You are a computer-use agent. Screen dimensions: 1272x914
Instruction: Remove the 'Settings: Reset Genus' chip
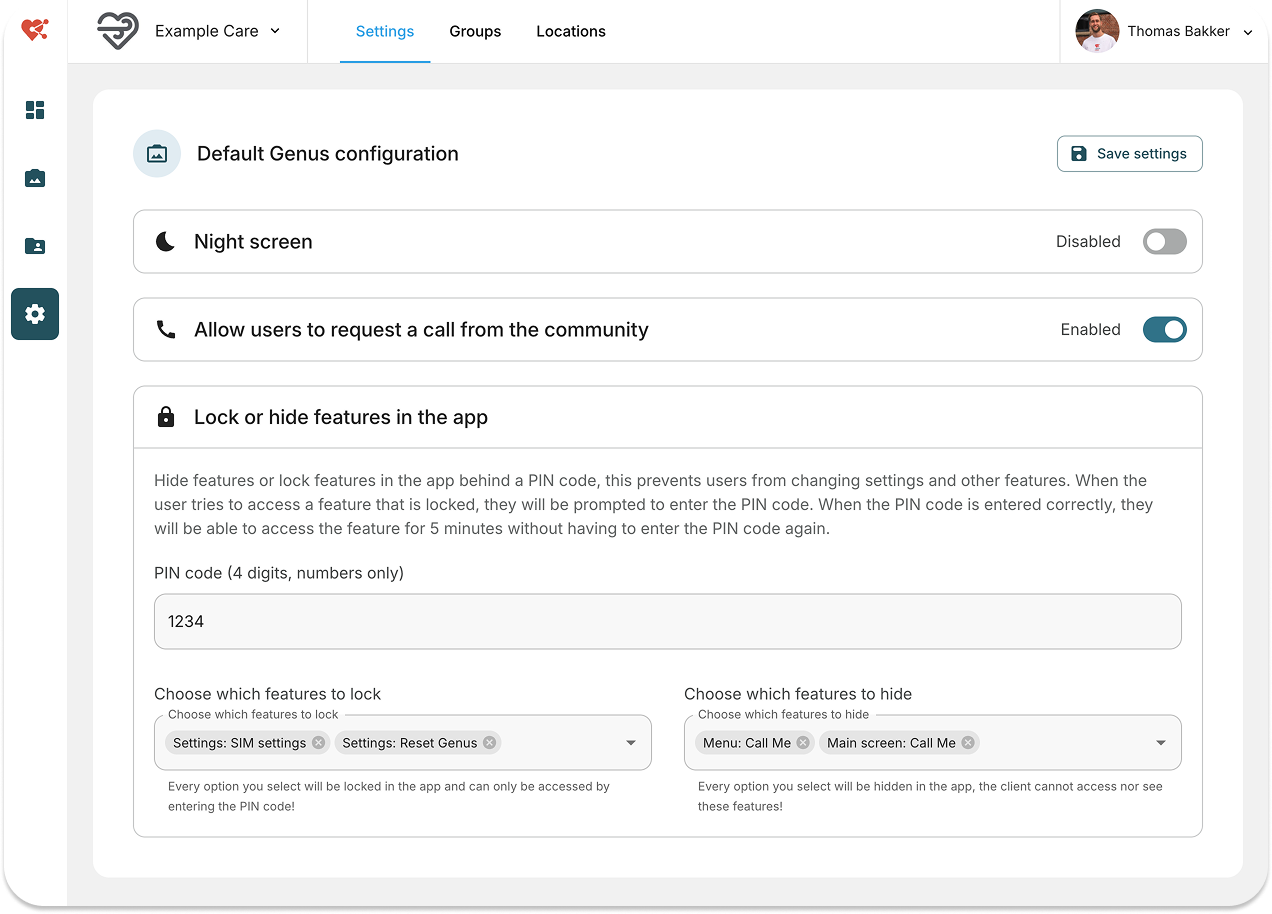[489, 743]
